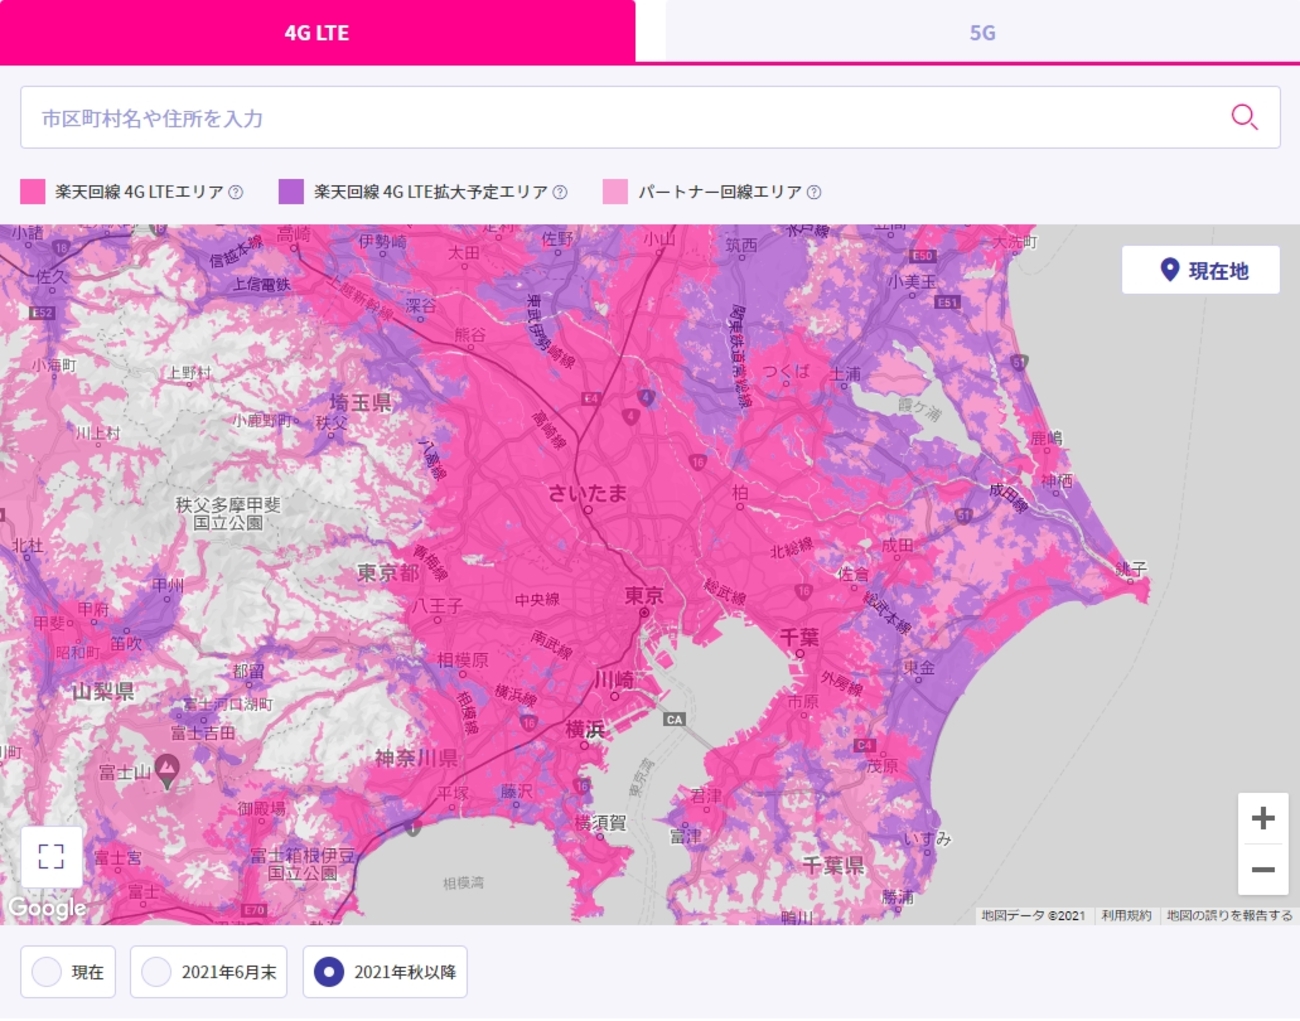The width and height of the screenshot is (1300, 1021).
Task: Click the 御殿場 city label
Action: [262, 808]
